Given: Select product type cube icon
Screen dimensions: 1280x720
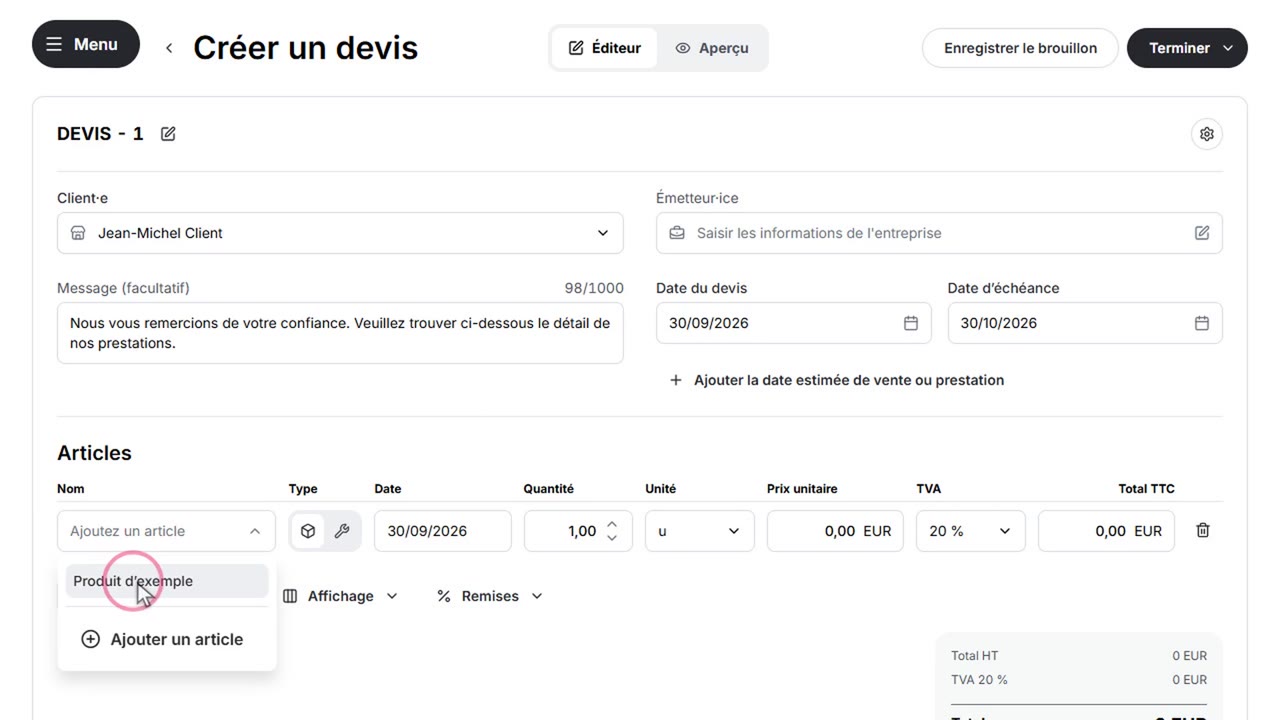Looking at the screenshot, I should tap(308, 531).
